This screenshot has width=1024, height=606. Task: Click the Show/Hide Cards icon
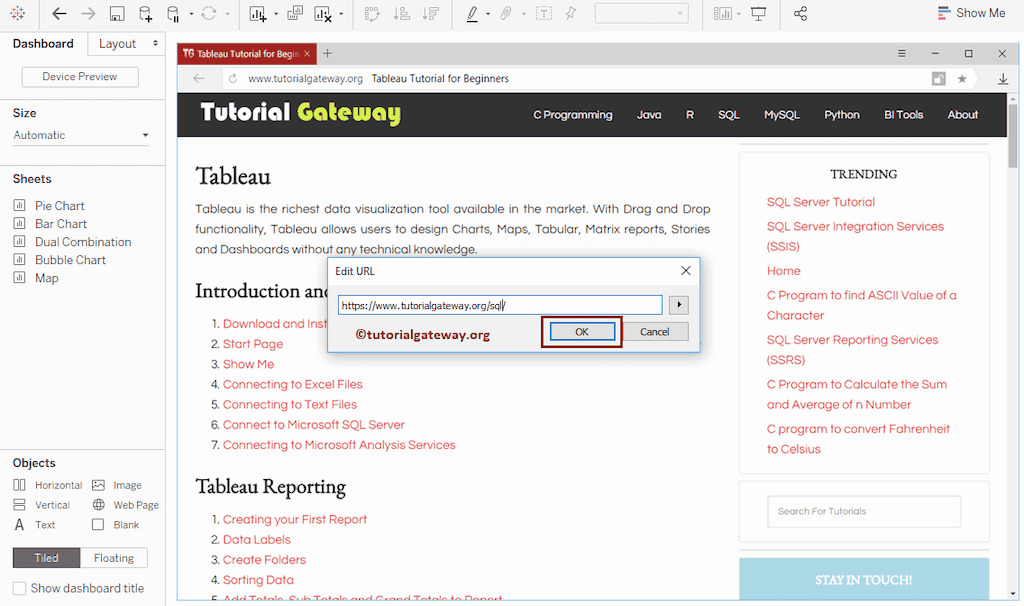[x=722, y=14]
